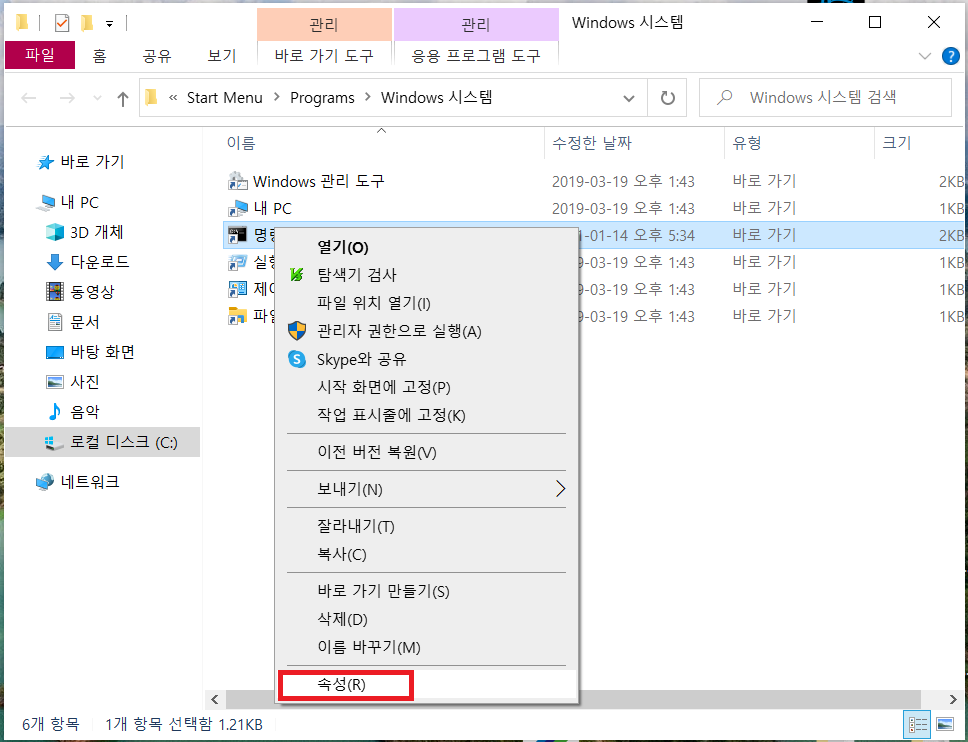Click the 다운로드 blue arrow icon
968x742 pixels.
point(55,262)
